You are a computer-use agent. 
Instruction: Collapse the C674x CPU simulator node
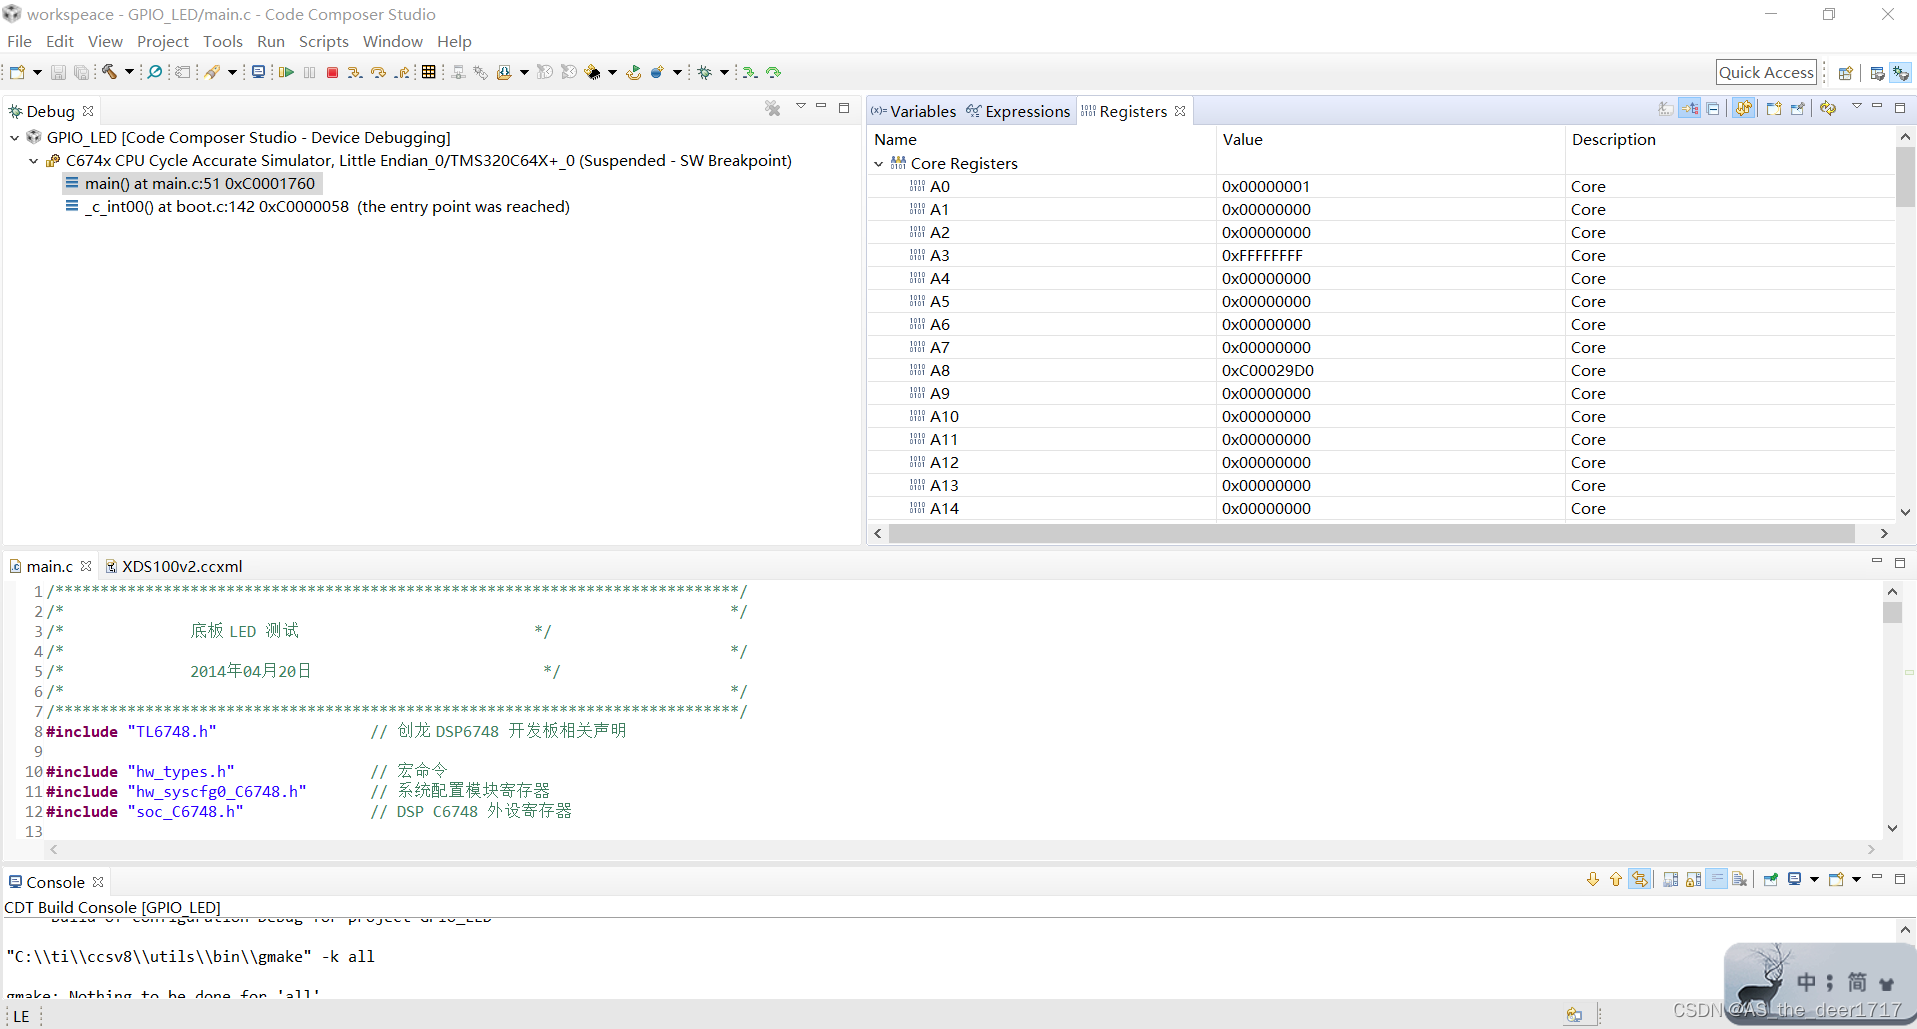34,161
